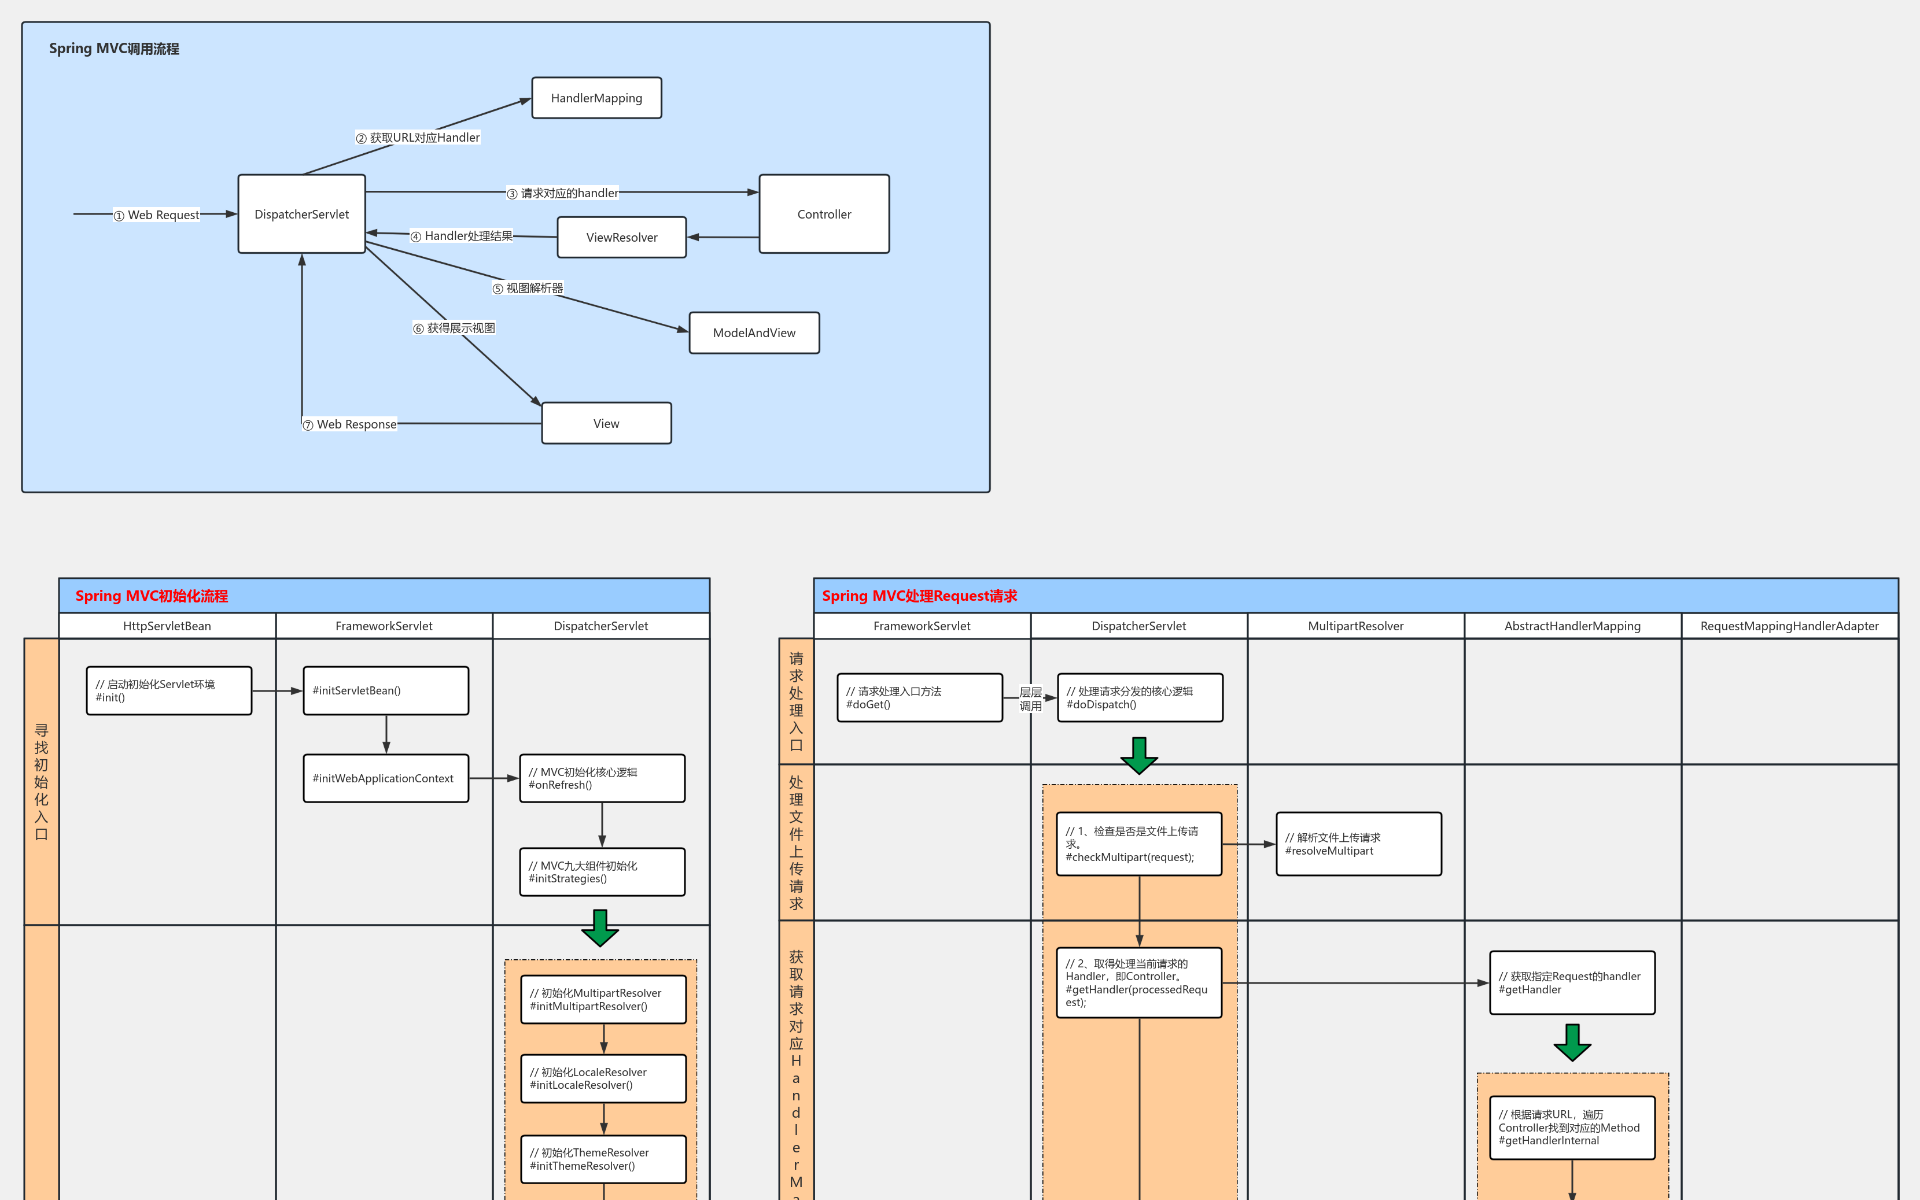Click the '层层调用' connector label

(x=1030, y=699)
